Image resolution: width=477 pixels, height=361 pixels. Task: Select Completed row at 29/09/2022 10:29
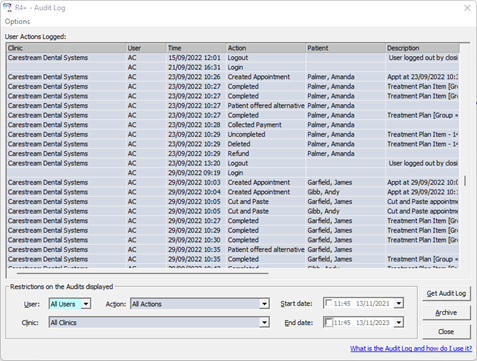tap(233, 231)
